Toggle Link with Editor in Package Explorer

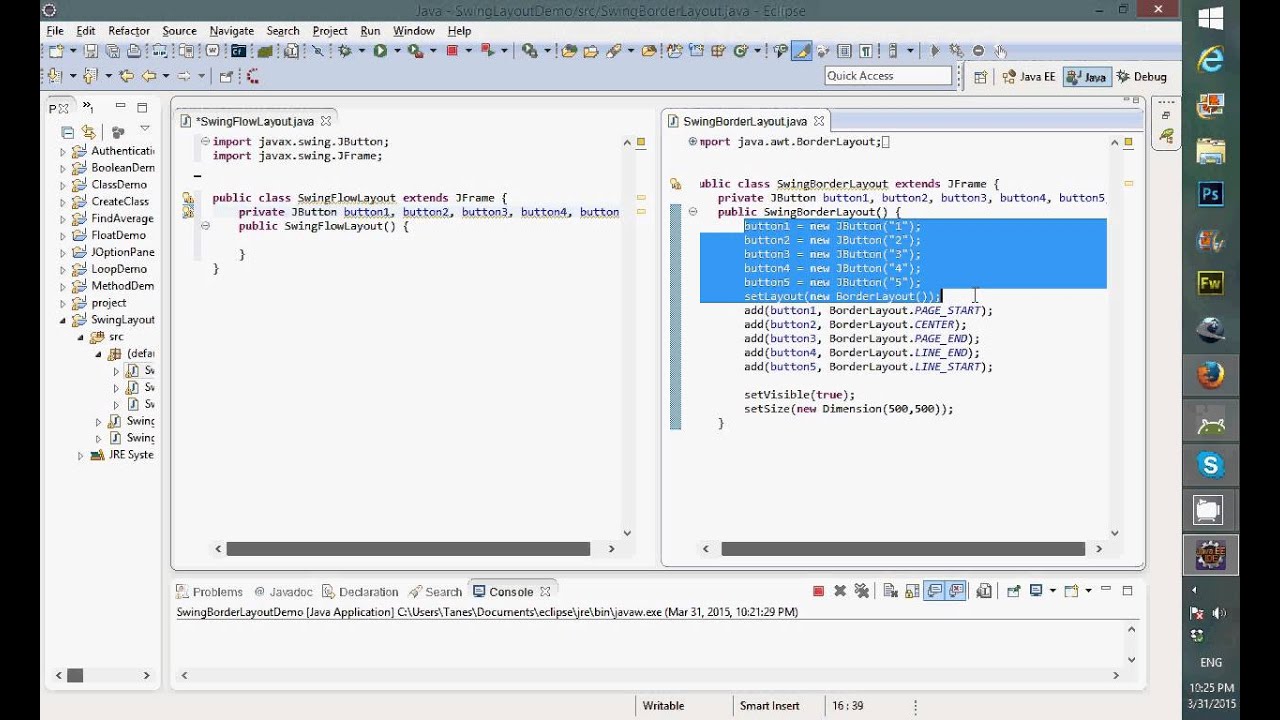tap(89, 131)
